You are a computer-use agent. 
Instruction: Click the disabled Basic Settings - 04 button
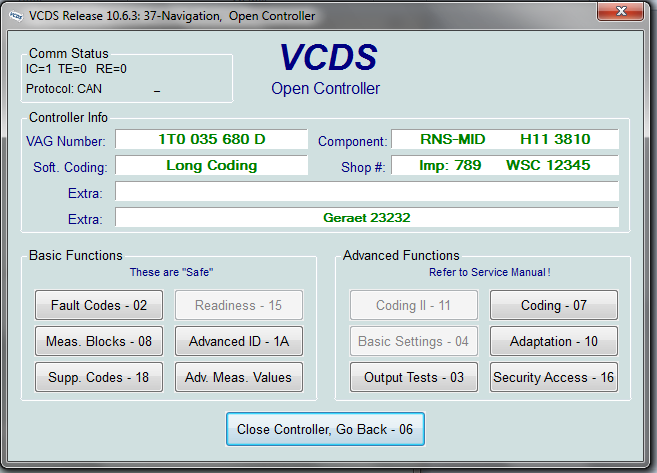tap(414, 341)
